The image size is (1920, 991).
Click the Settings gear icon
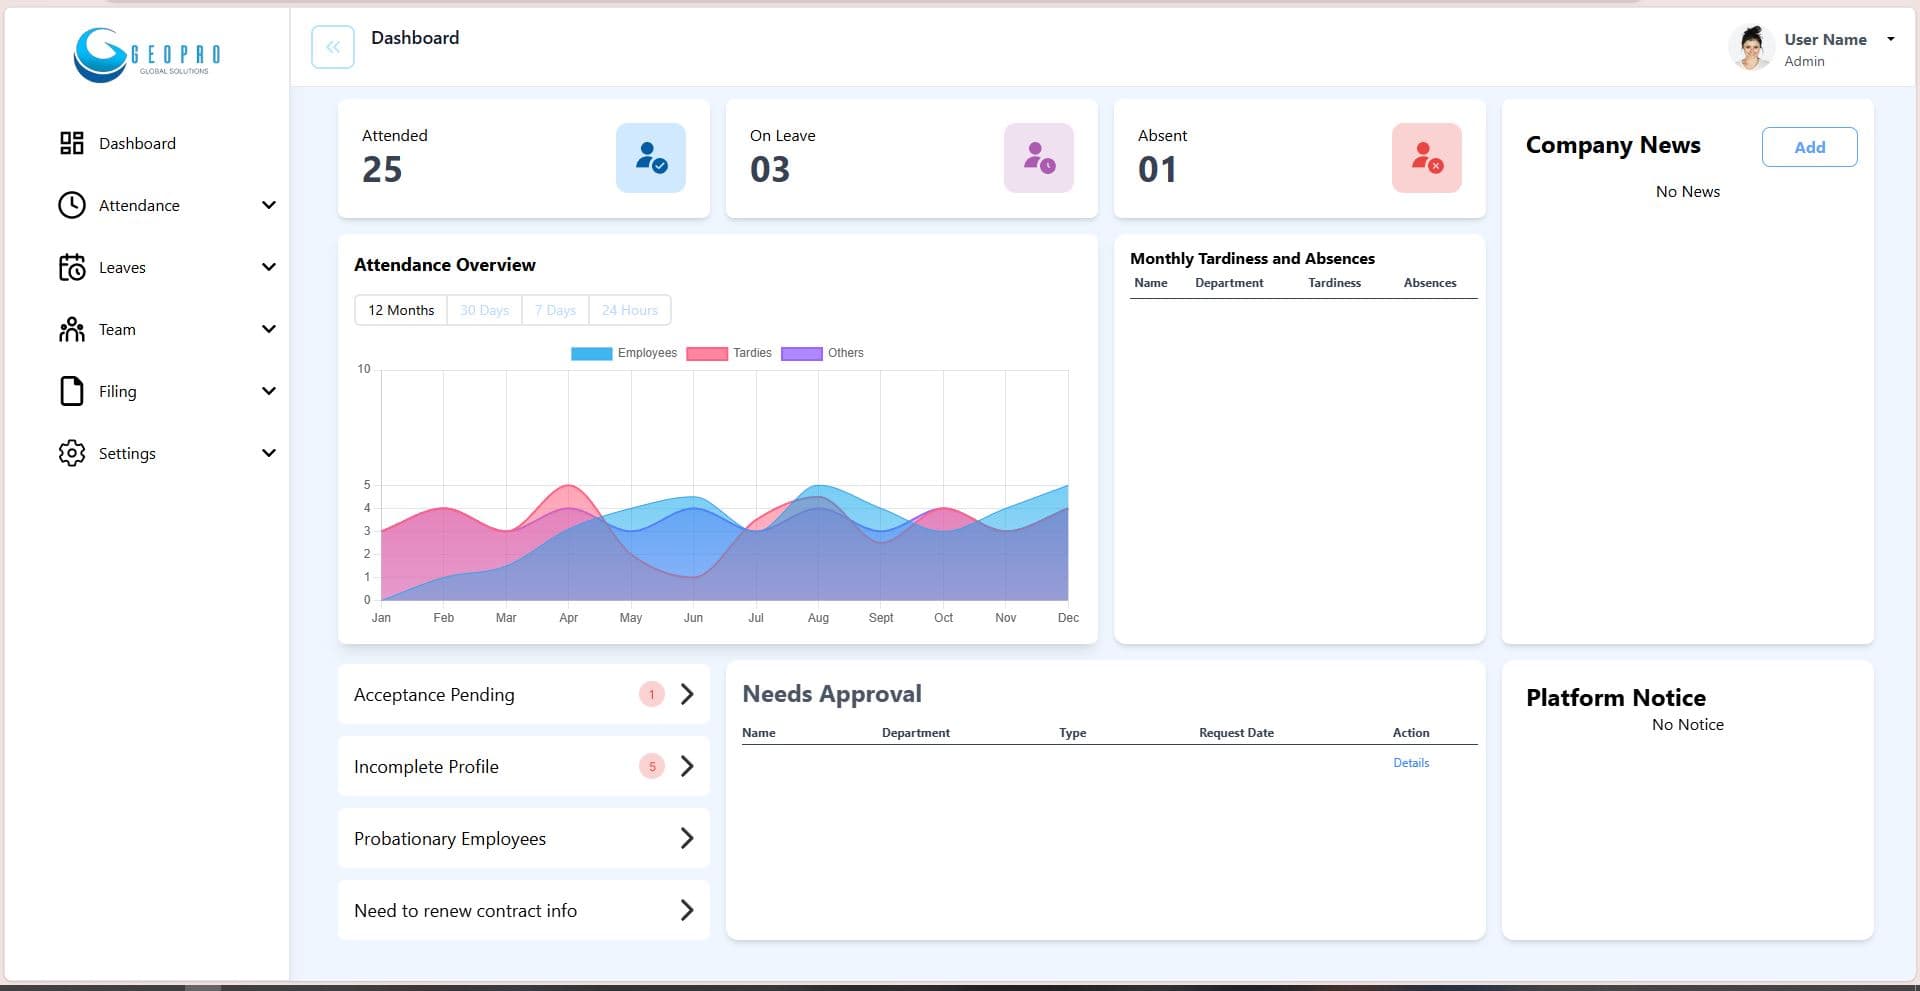tap(71, 453)
